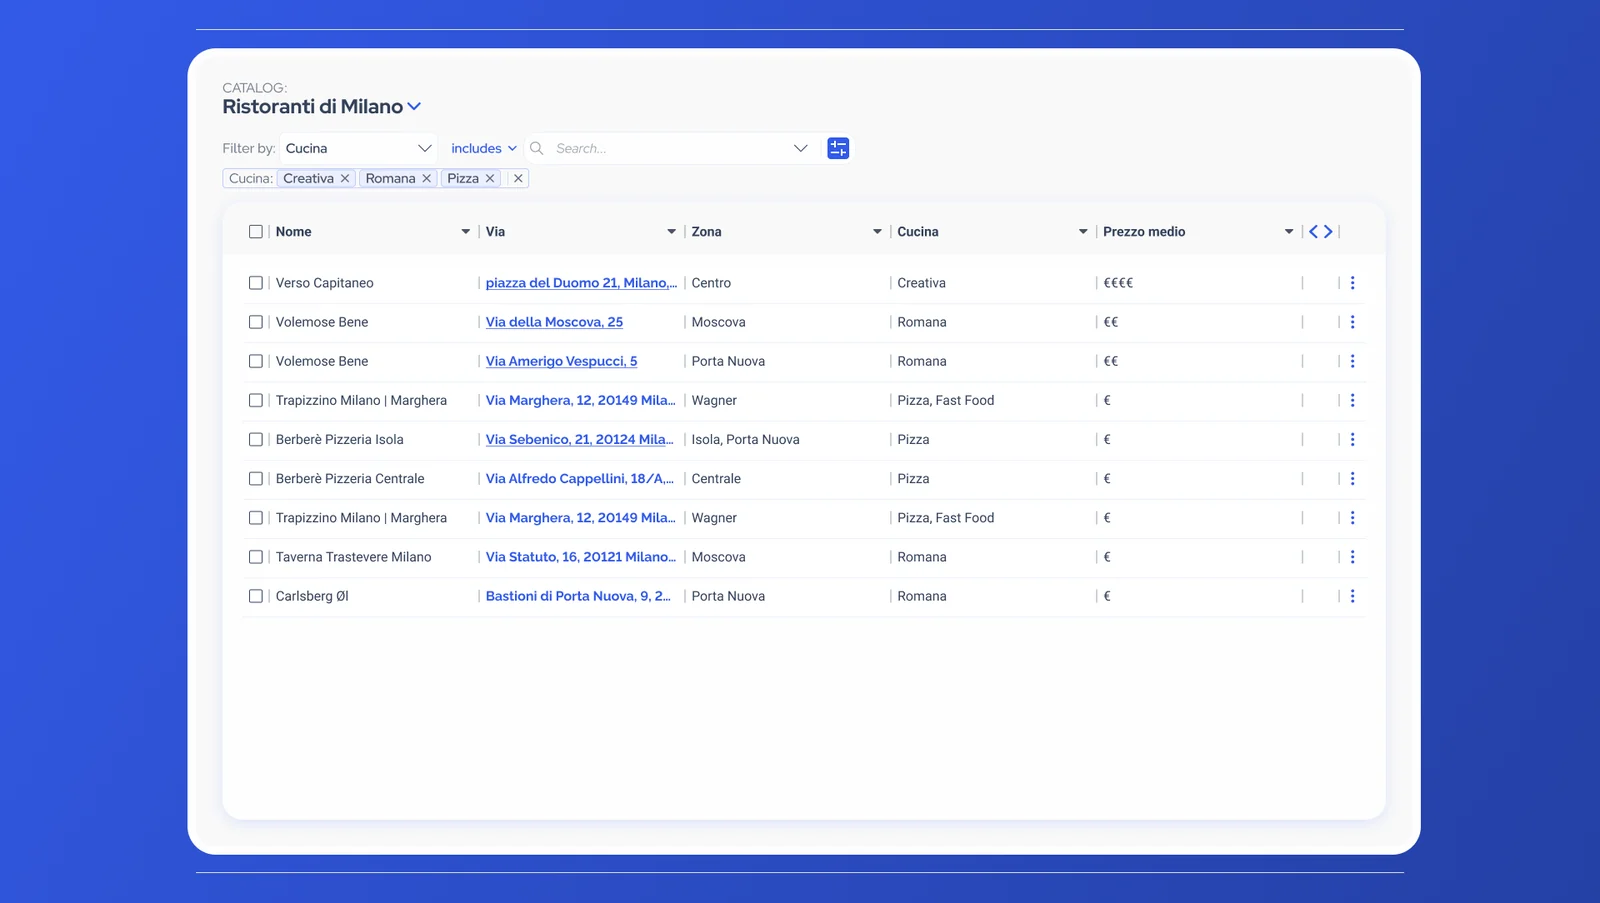The width and height of the screenshot is (1600, 903).
Task: Open the Via Alfredo Cappellini address link
Action: coord(579,479)
